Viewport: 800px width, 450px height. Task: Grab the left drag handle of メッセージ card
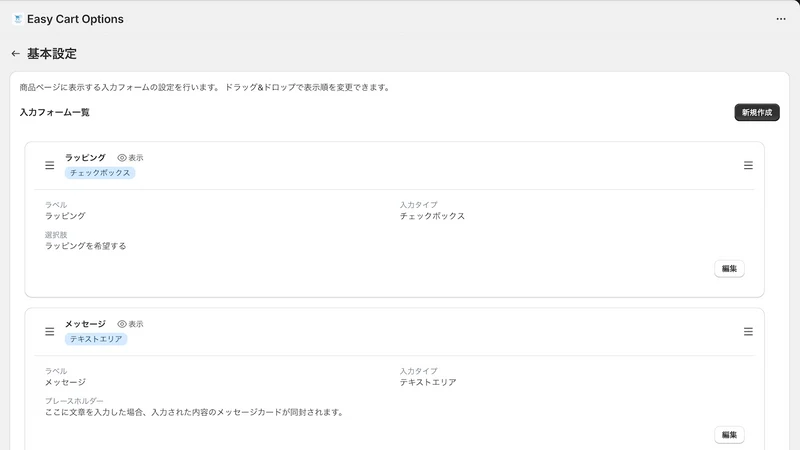[49, 332]
